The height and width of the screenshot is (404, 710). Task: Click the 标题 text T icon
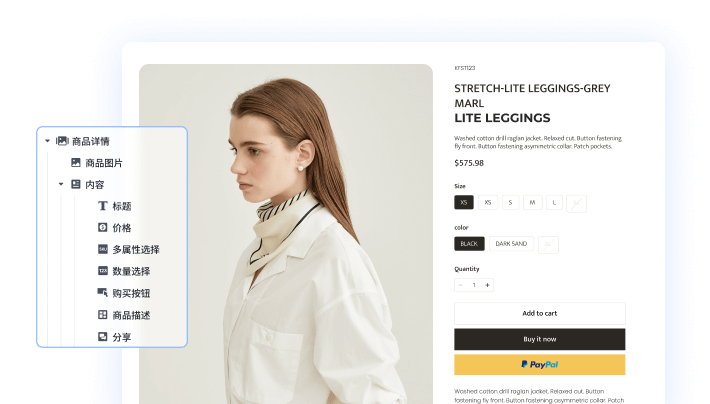pos(103,206)
